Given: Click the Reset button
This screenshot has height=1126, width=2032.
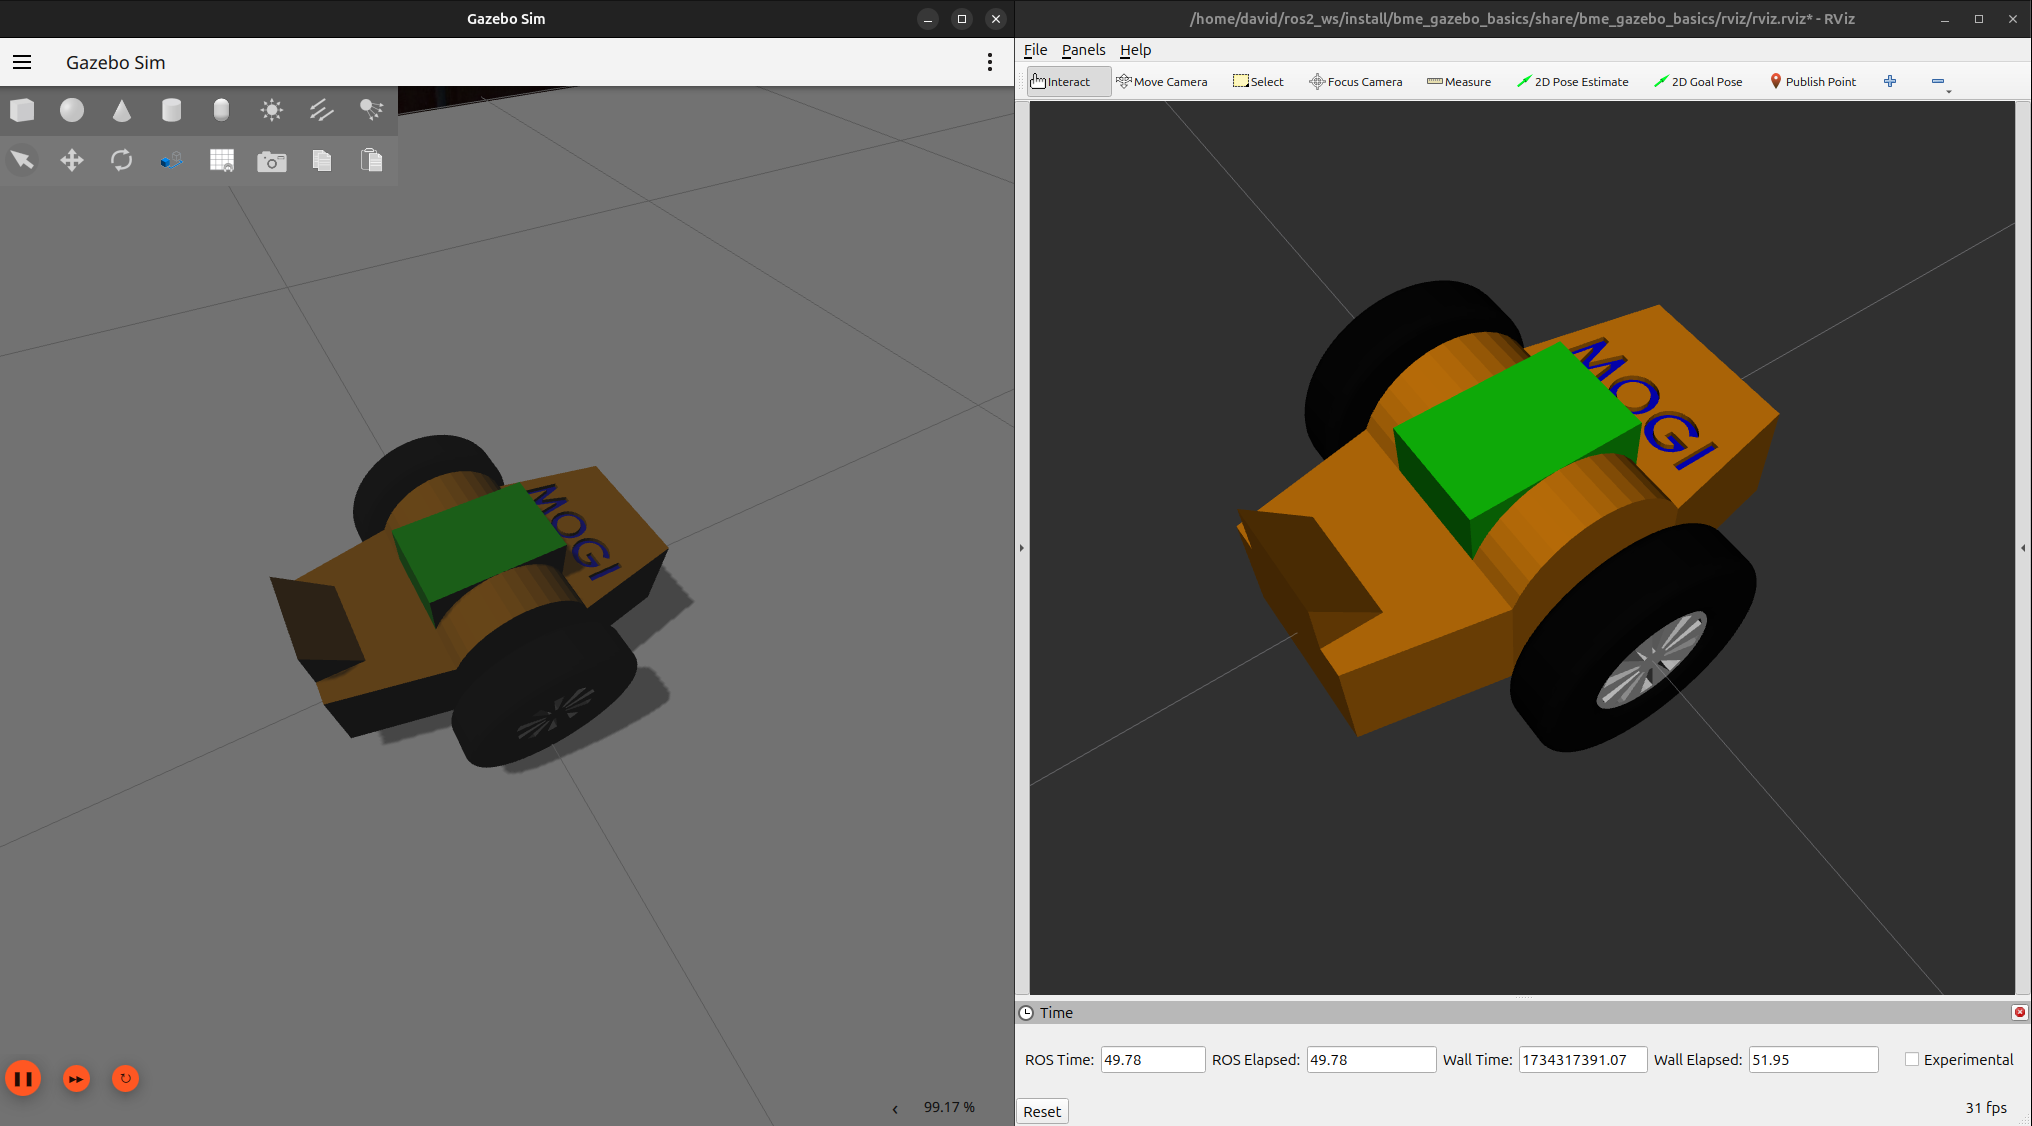Looking at the screenshot, I should (1042, 1111).
